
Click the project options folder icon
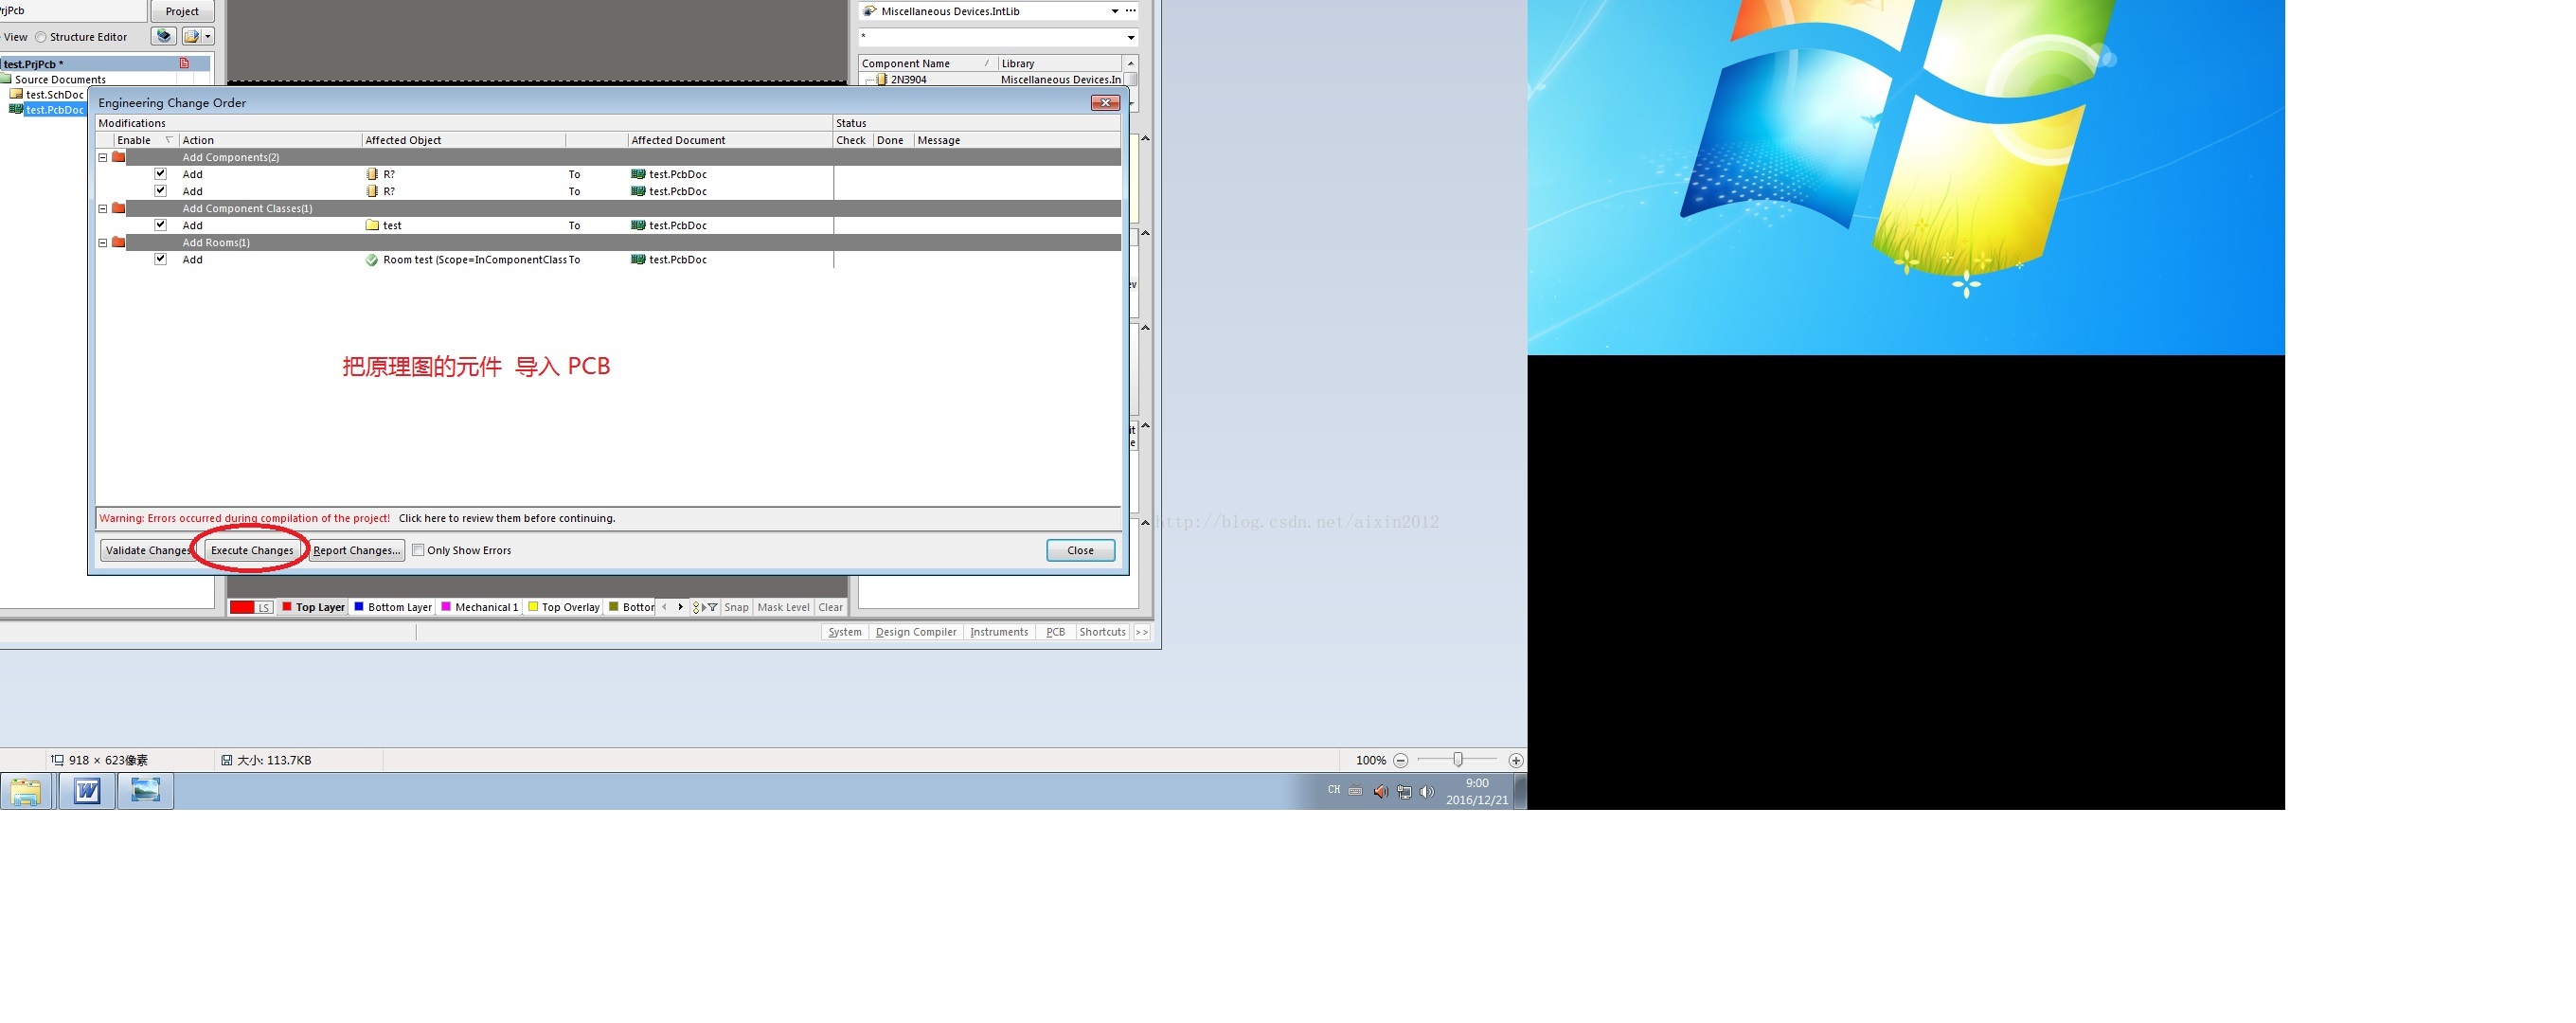(x=192, y=36)
